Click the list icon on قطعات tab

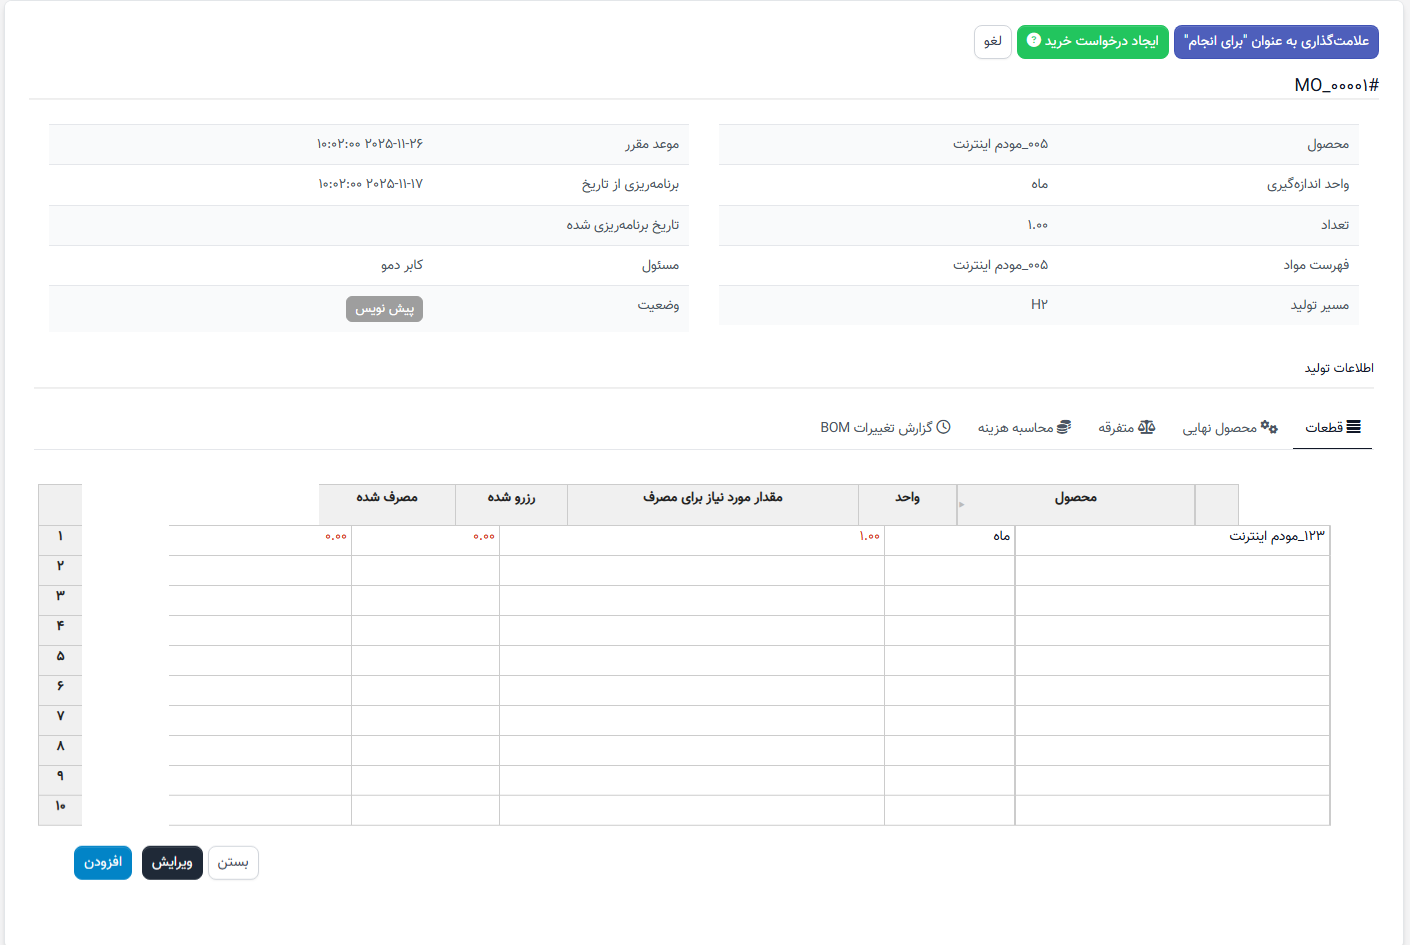[x=1353, y=427]
